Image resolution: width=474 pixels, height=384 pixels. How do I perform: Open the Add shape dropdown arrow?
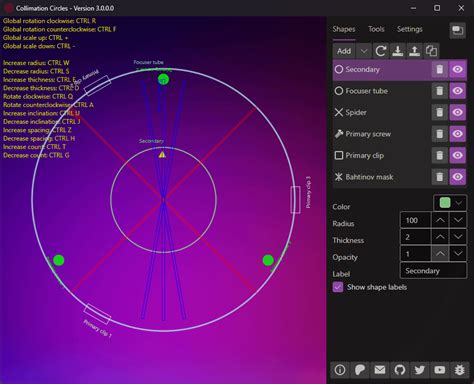click(364, 51)
